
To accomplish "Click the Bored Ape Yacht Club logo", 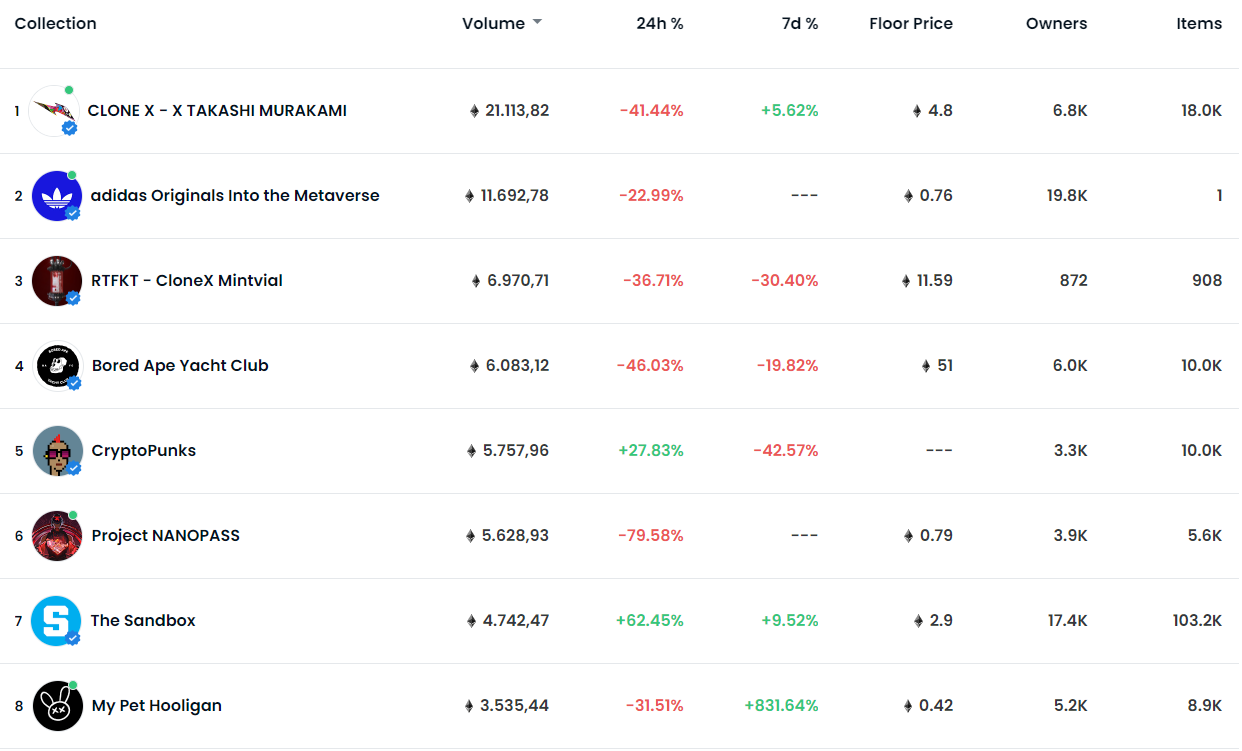I will pyautogui.click(x=56, y=366).
